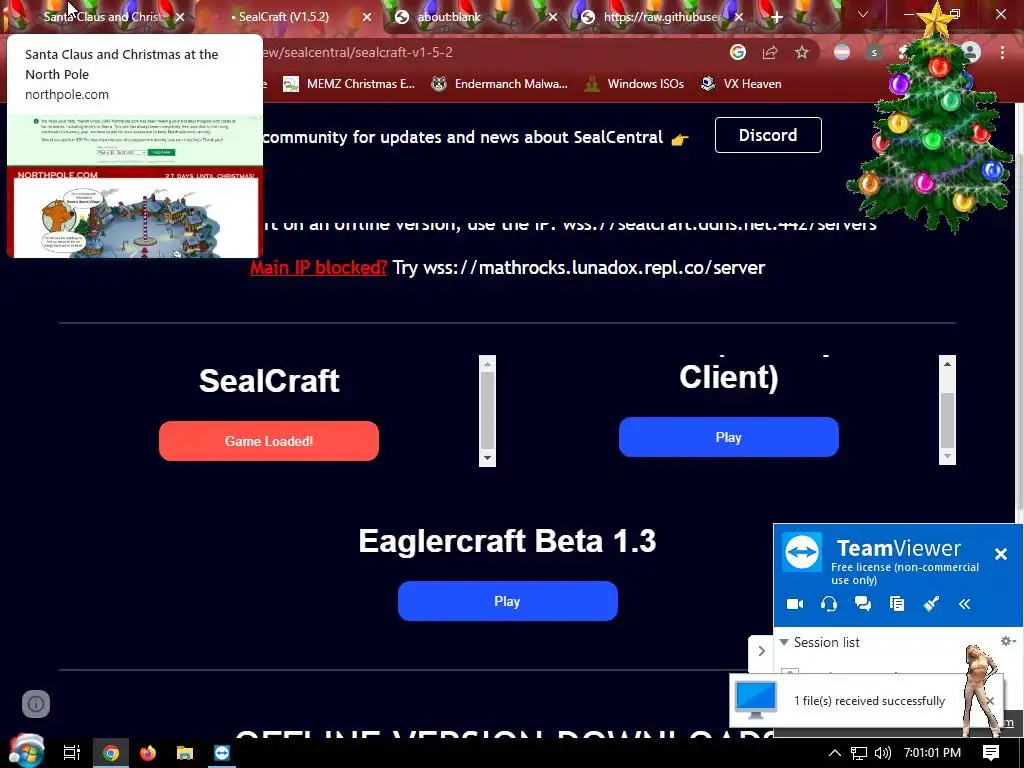The width and height of the screenshot is (1024, 768).
Task: Open the TeamViewer chat bubbles icon
Action: point(863,604)
